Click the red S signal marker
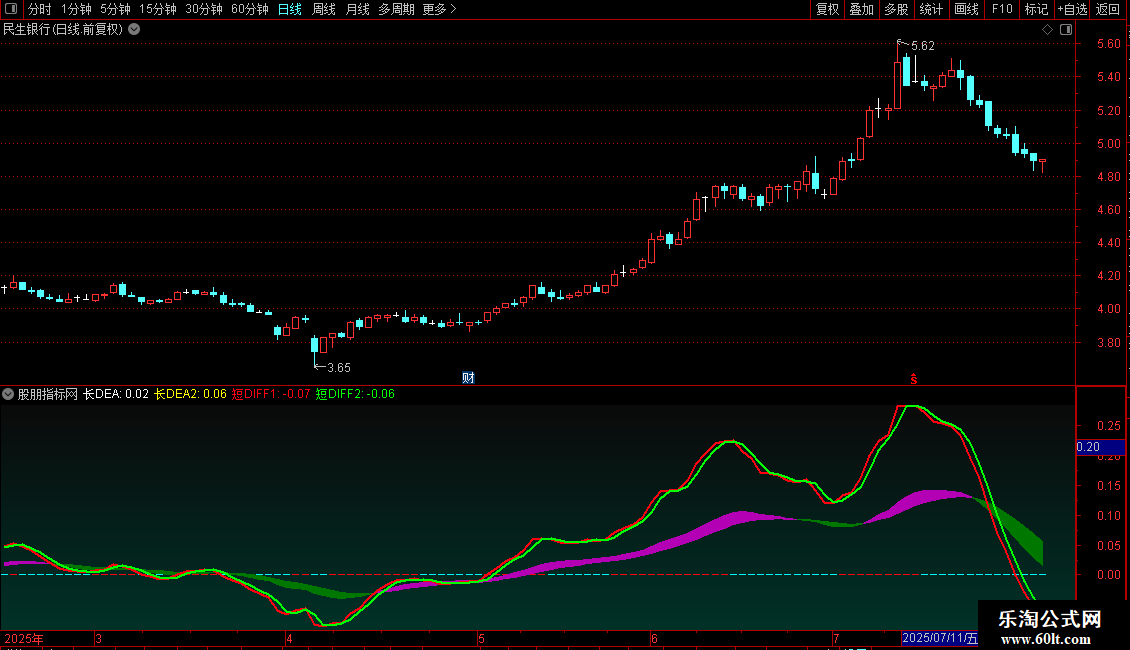The width and height of the screenshot is (1130, 650). (x=914, y=379)
